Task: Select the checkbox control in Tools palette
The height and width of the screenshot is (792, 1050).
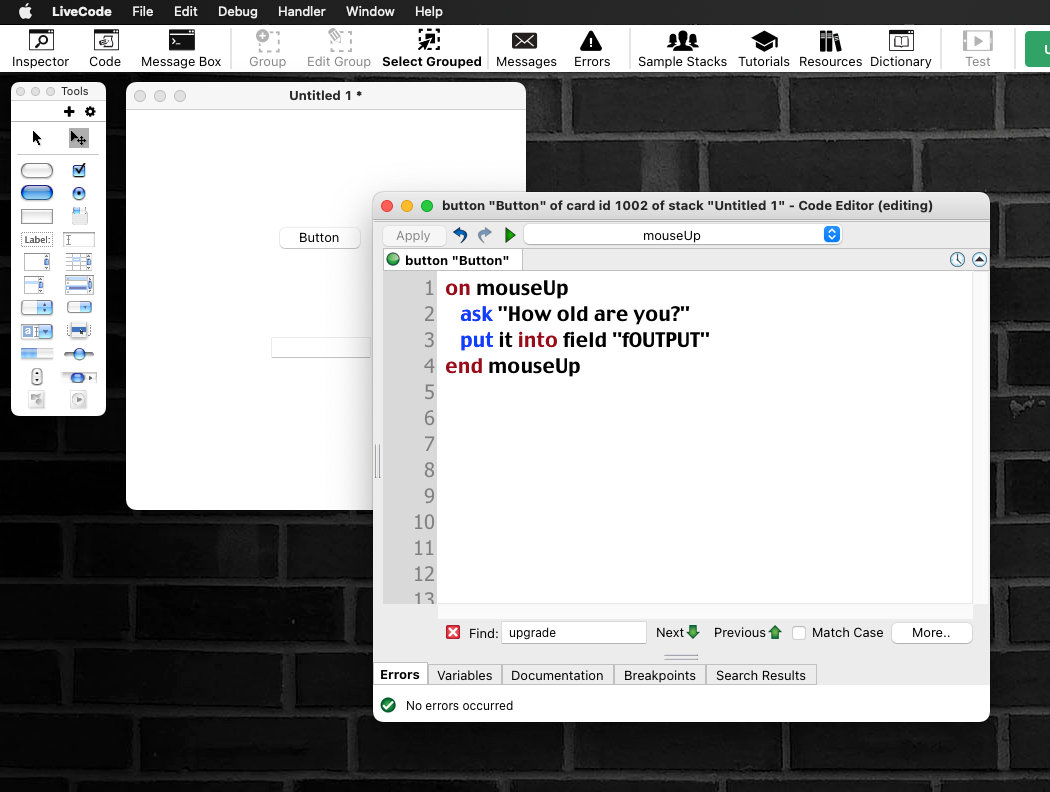Action: point(79,171)
